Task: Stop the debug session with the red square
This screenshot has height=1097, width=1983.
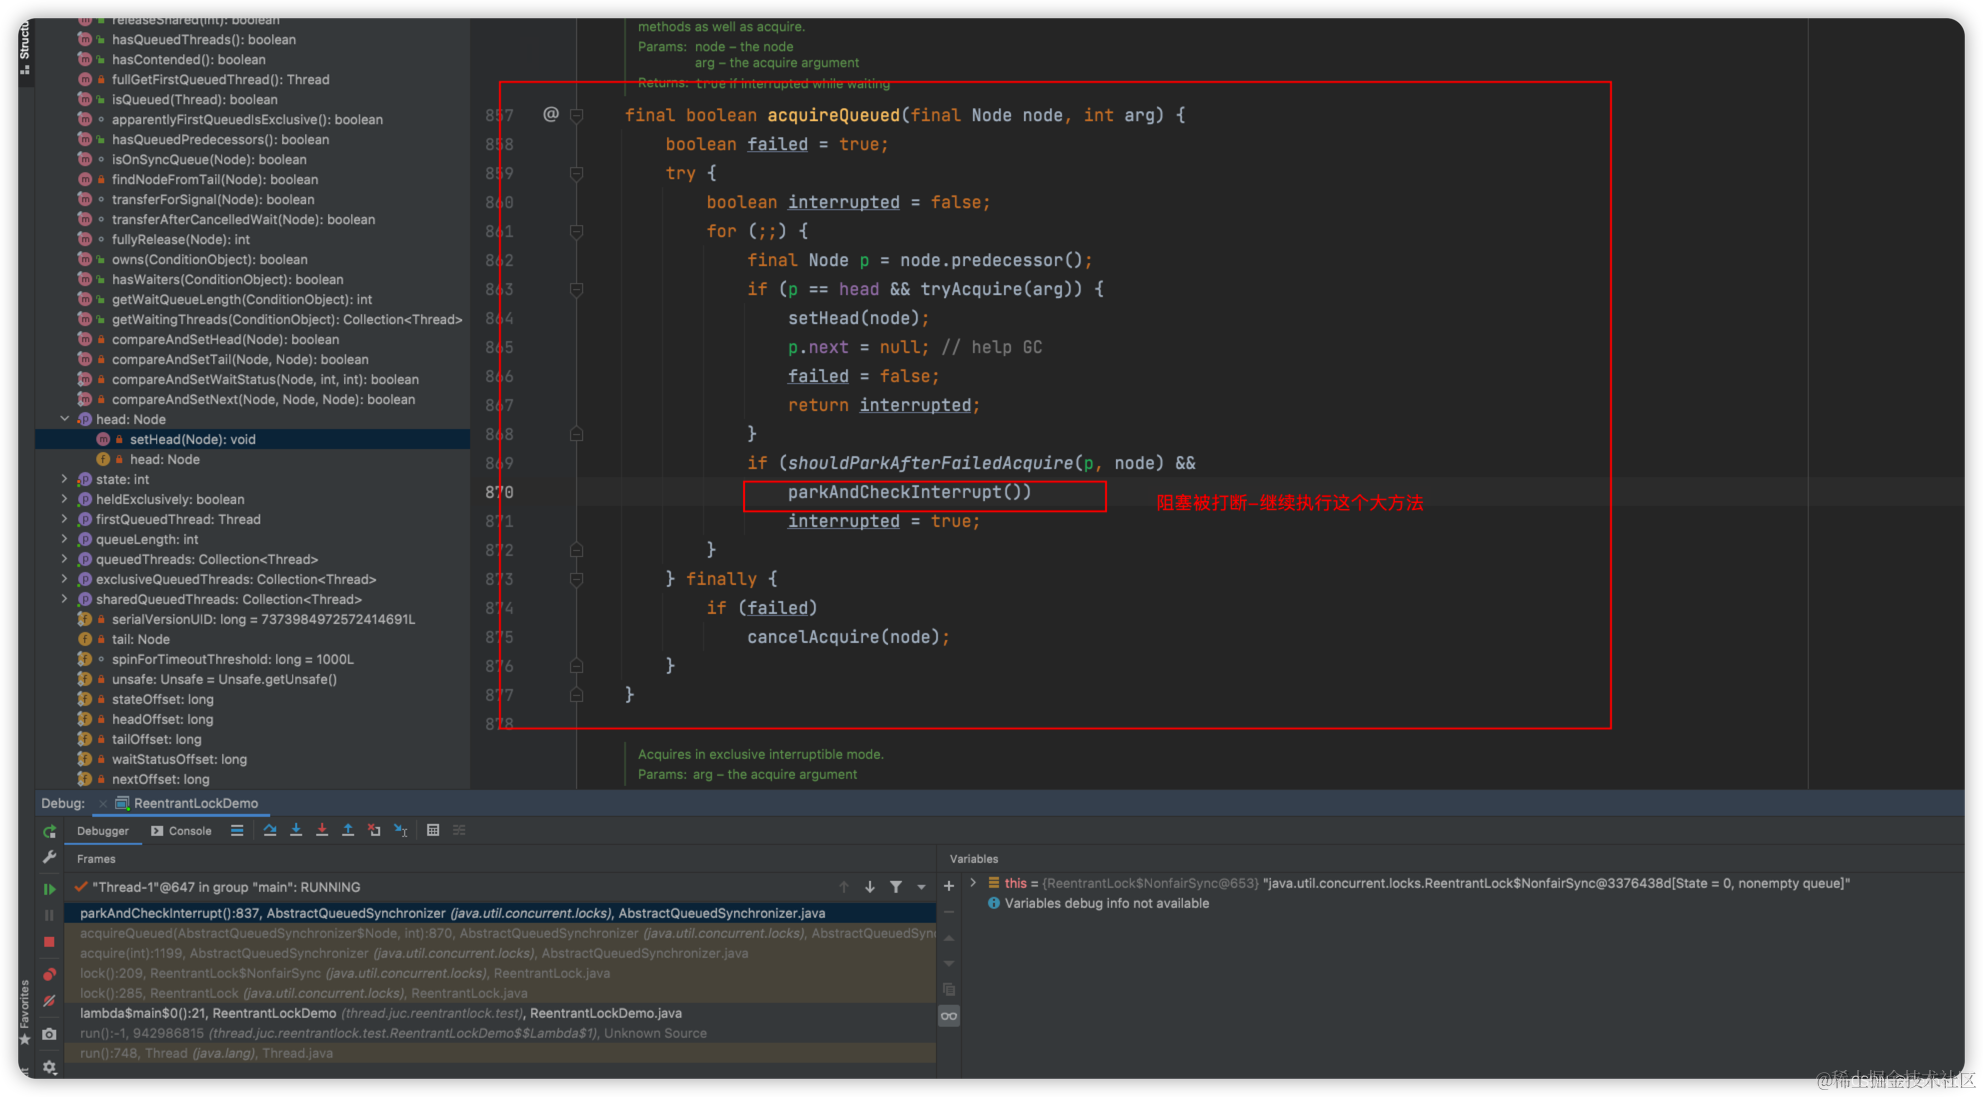Action: pyautogui.click(x=49, y=942)
